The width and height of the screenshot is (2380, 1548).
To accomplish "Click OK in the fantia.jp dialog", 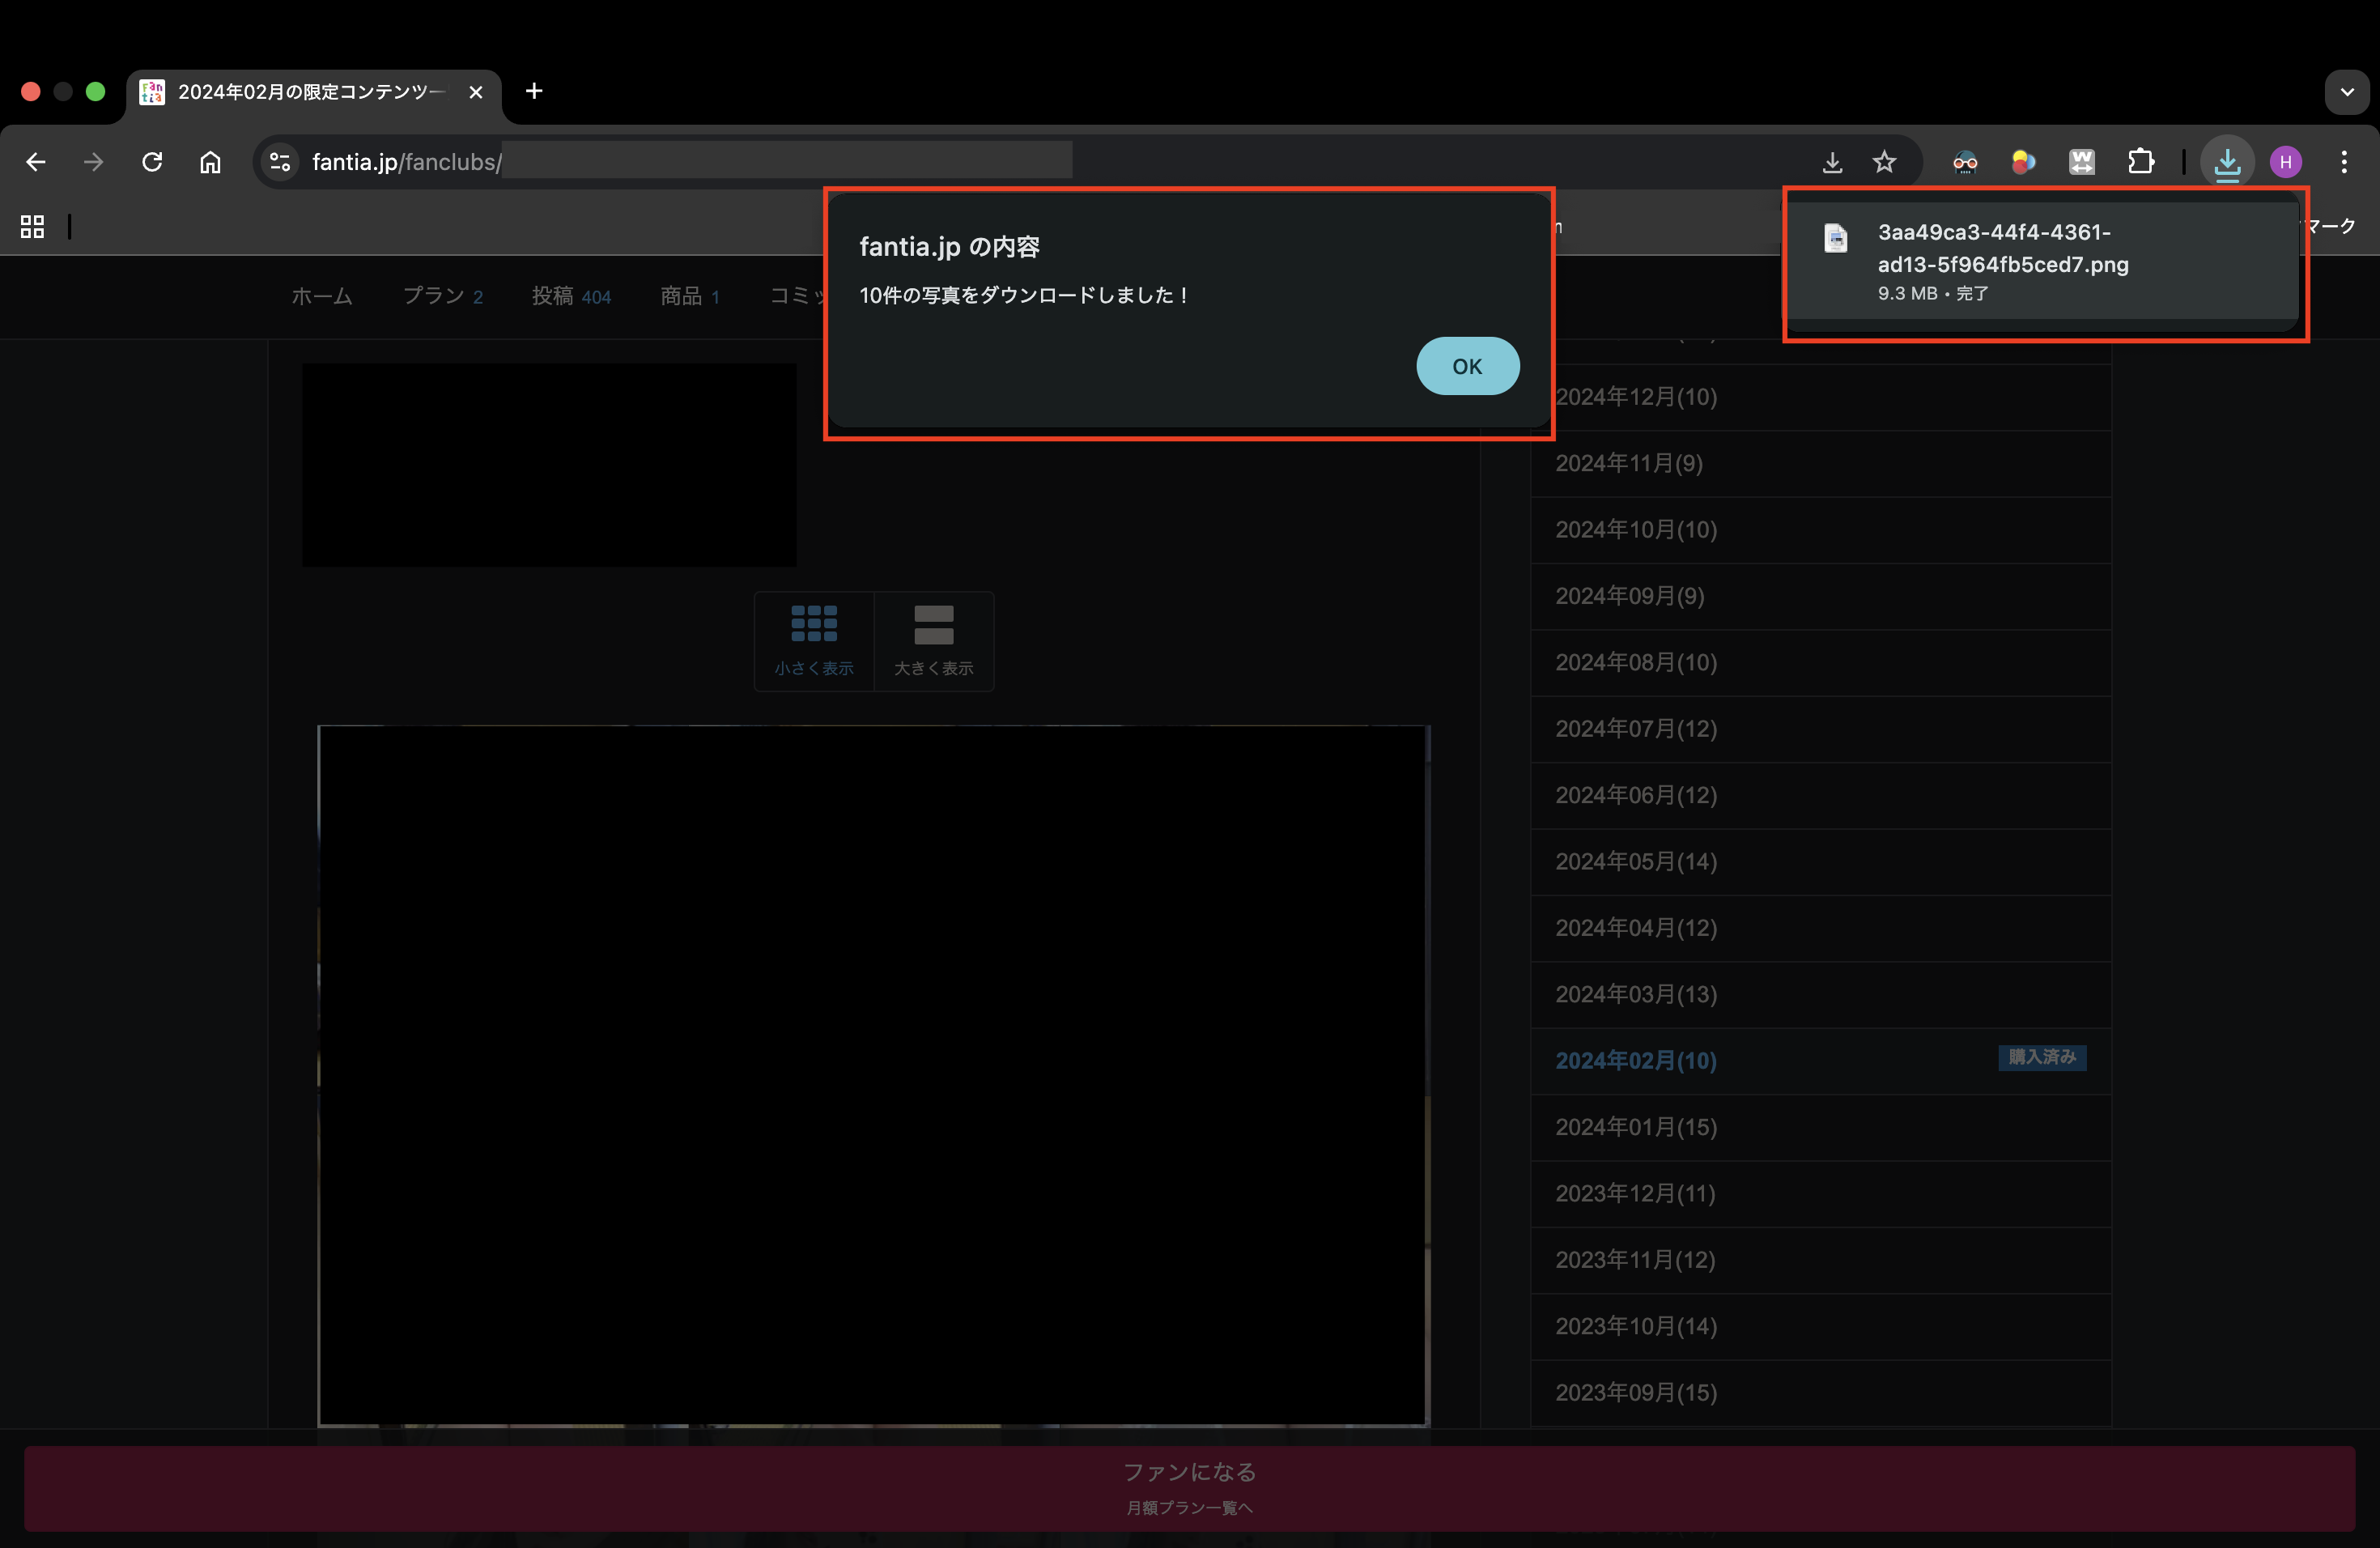I will pyautogui.click(x=1467, y=366).
